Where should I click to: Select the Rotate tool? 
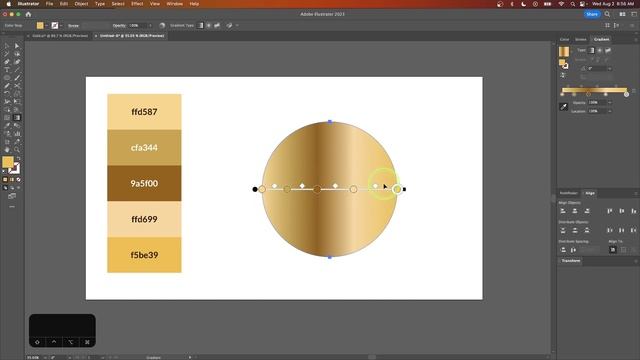[x=7, y=94]
